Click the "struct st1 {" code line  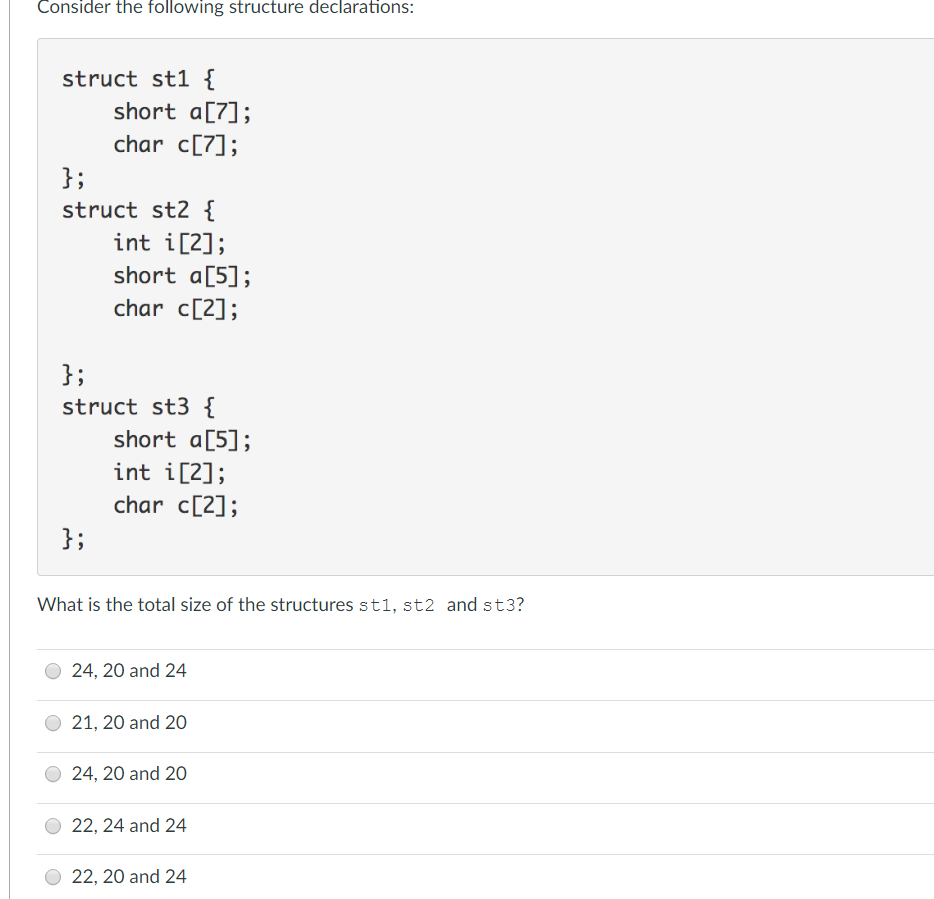coord(139,79)
